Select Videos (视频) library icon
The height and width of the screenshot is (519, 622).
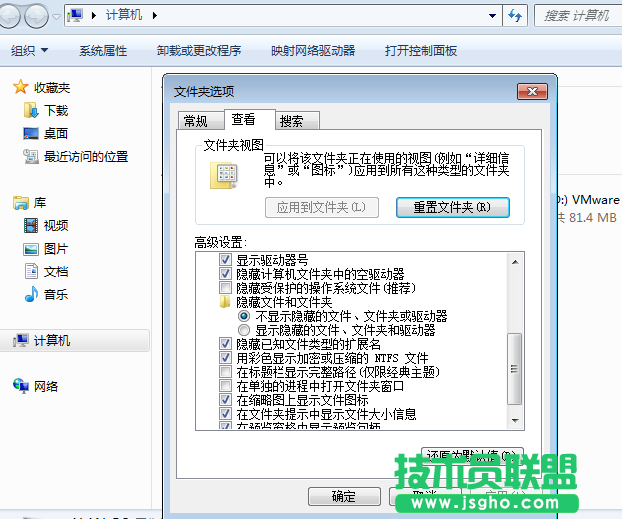[33, 225]
